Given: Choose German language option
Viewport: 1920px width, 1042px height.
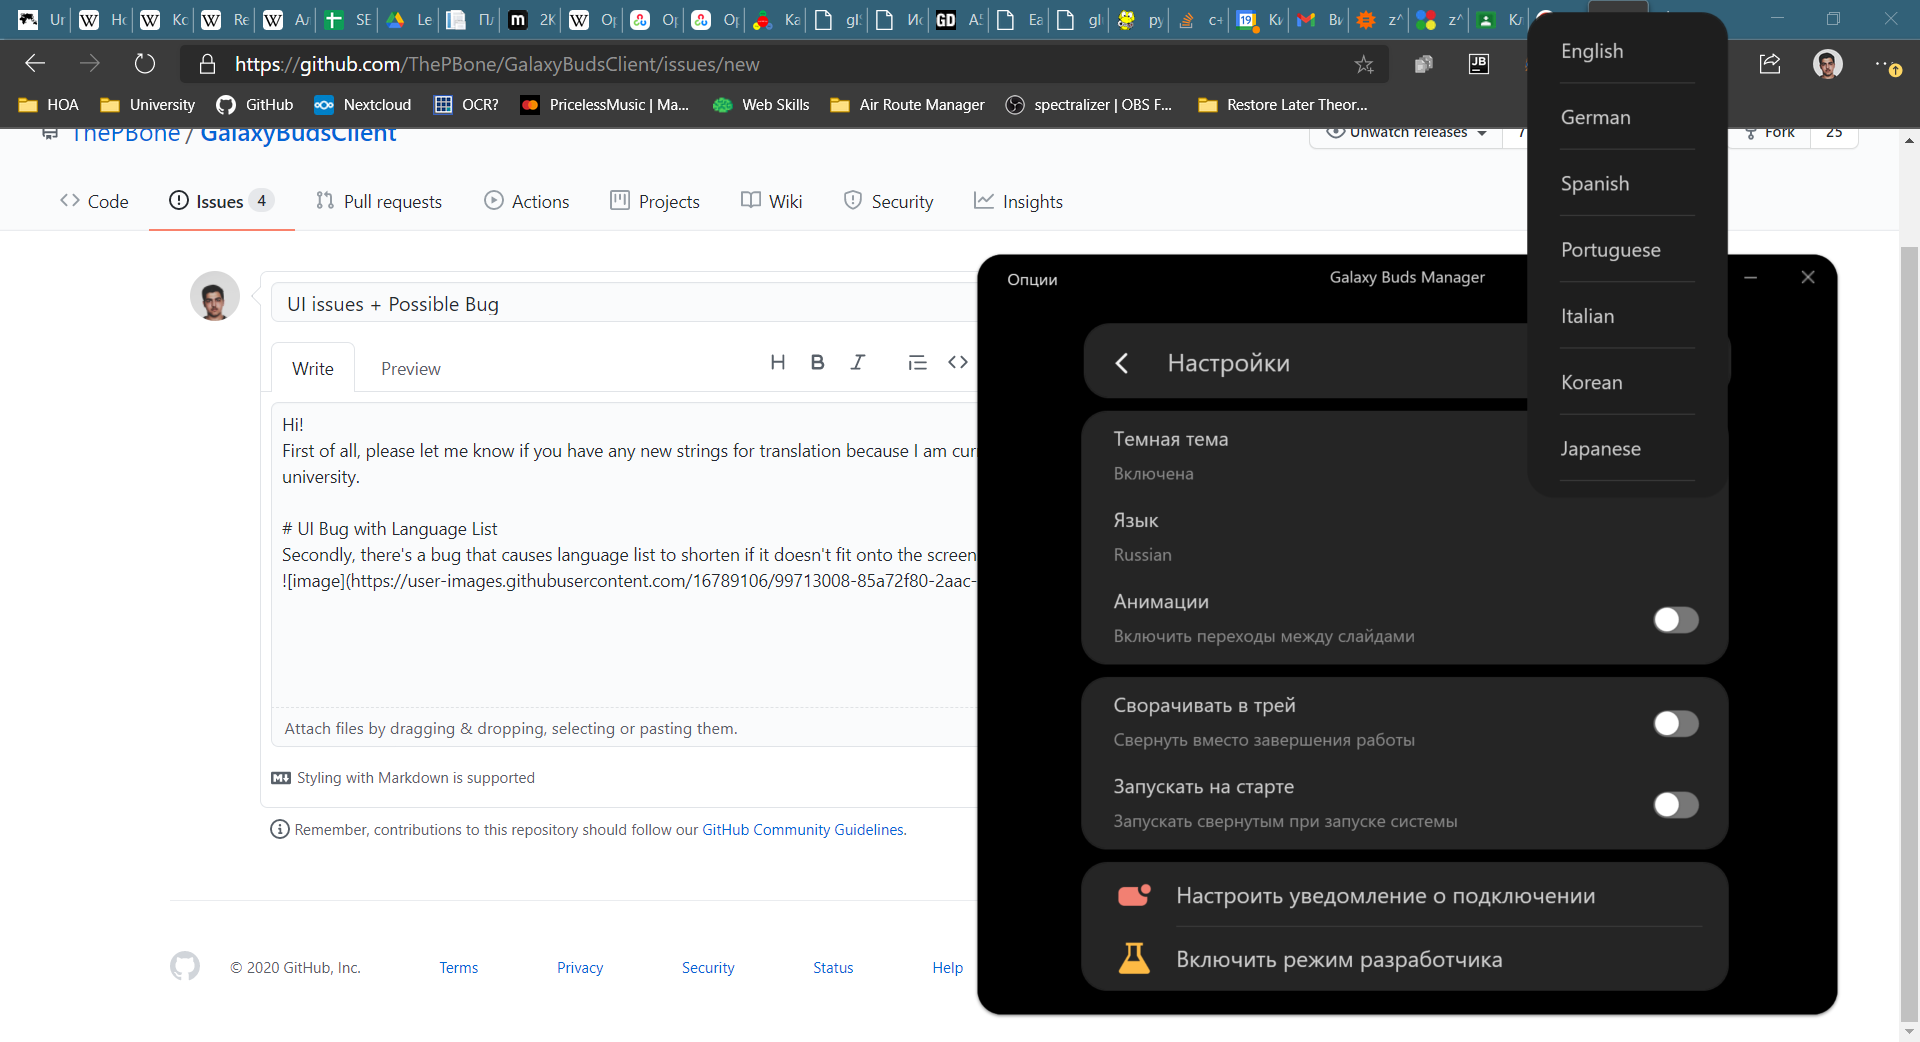Looking at the screenshot, I should click(x=1627, y=117).
